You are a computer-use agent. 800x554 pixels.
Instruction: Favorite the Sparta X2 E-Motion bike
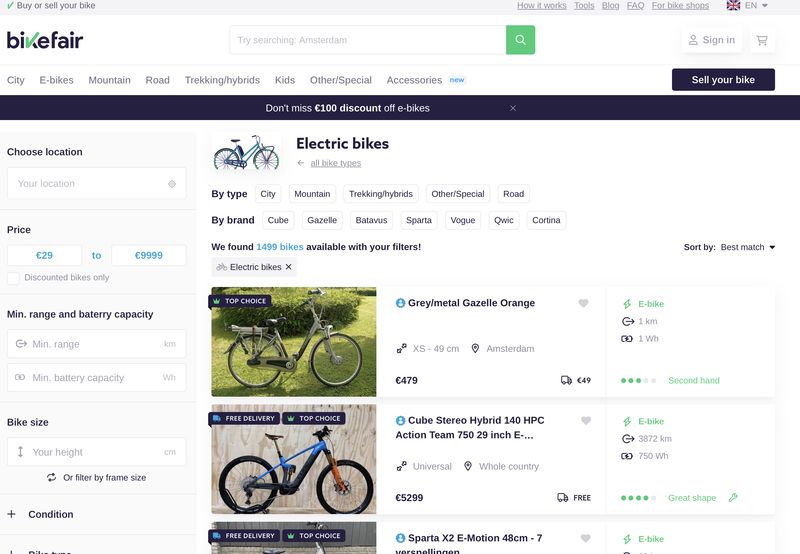click(x=586, y=538)
